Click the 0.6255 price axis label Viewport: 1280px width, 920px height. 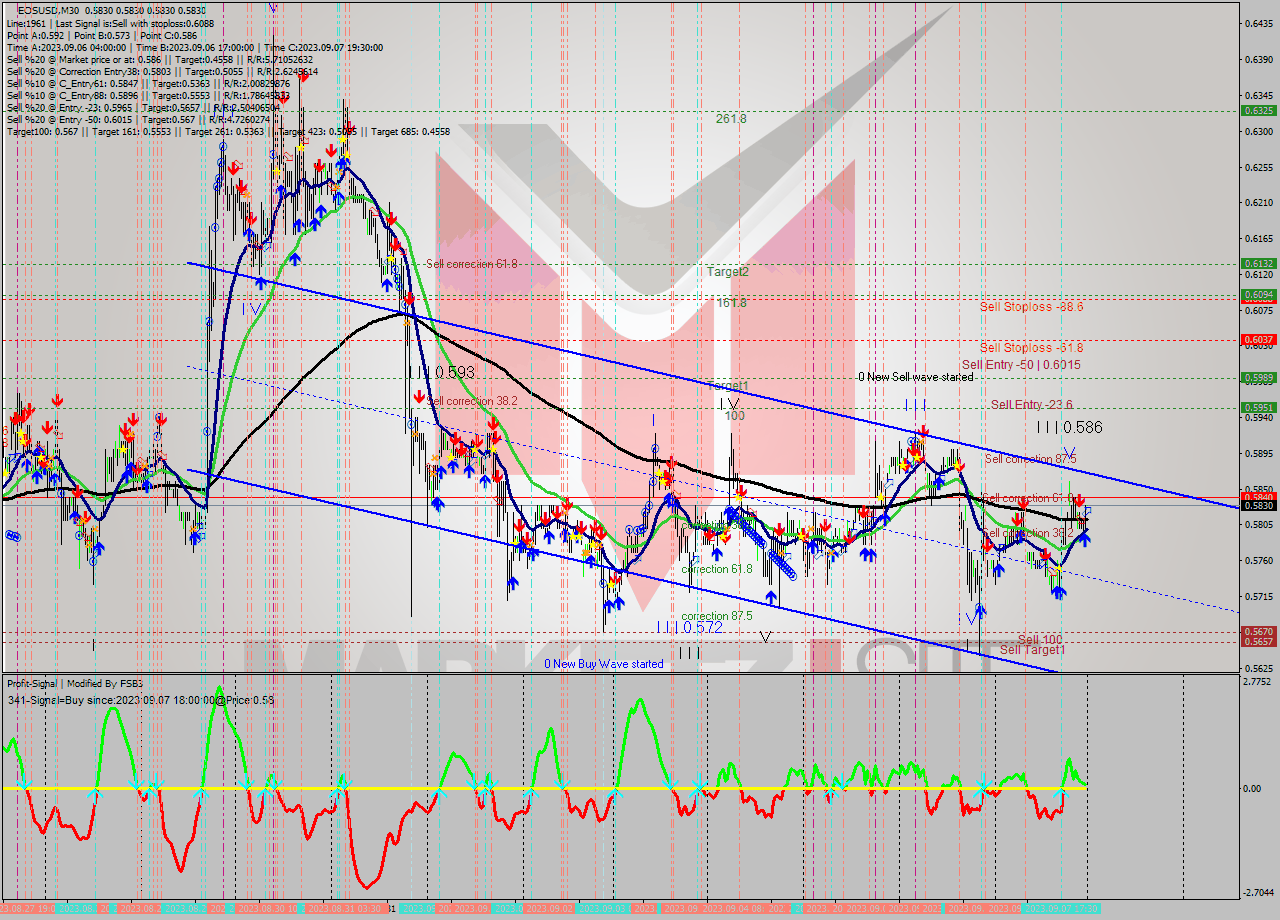tap(1259, 167)
